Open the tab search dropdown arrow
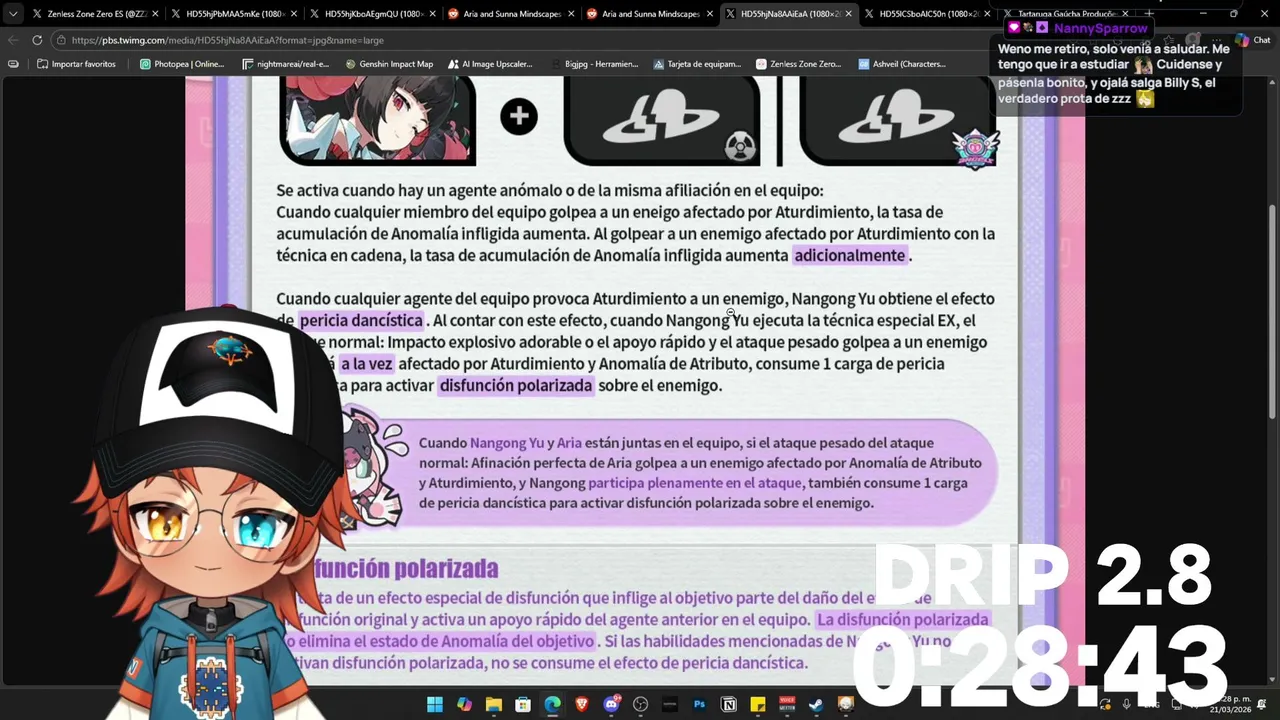The height and width of the screenshot is (720, 1280). pos(12,14)
